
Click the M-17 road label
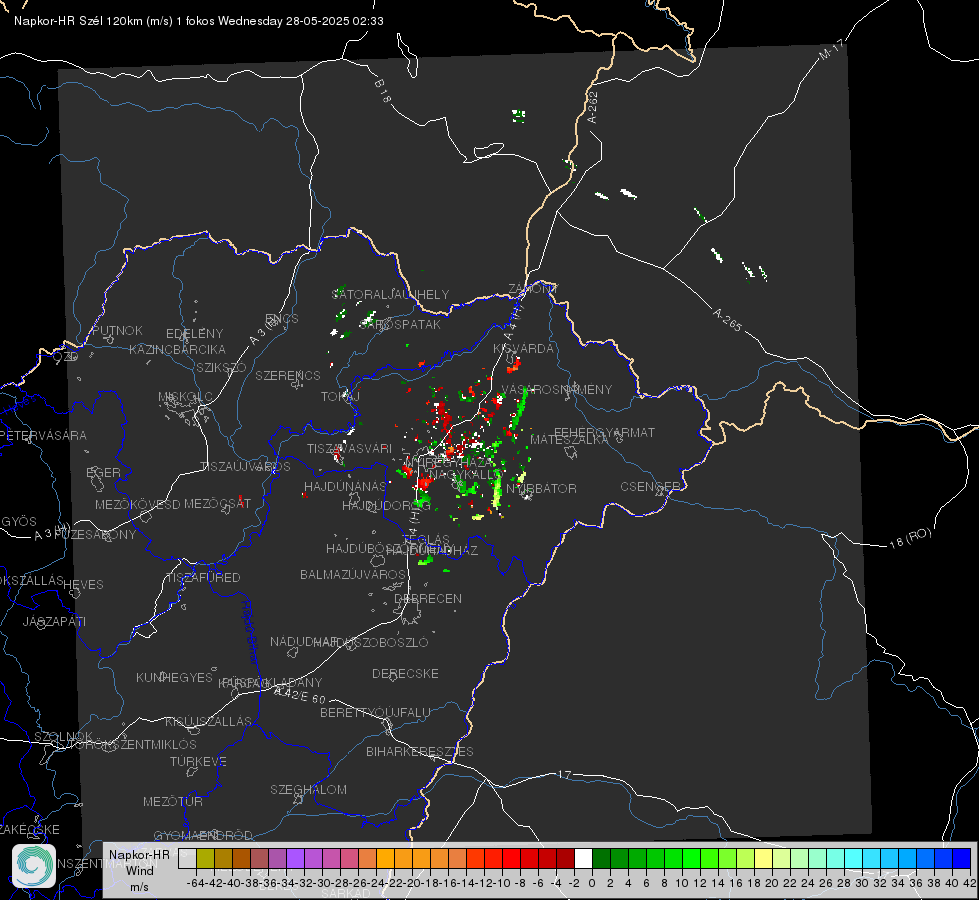831,50
